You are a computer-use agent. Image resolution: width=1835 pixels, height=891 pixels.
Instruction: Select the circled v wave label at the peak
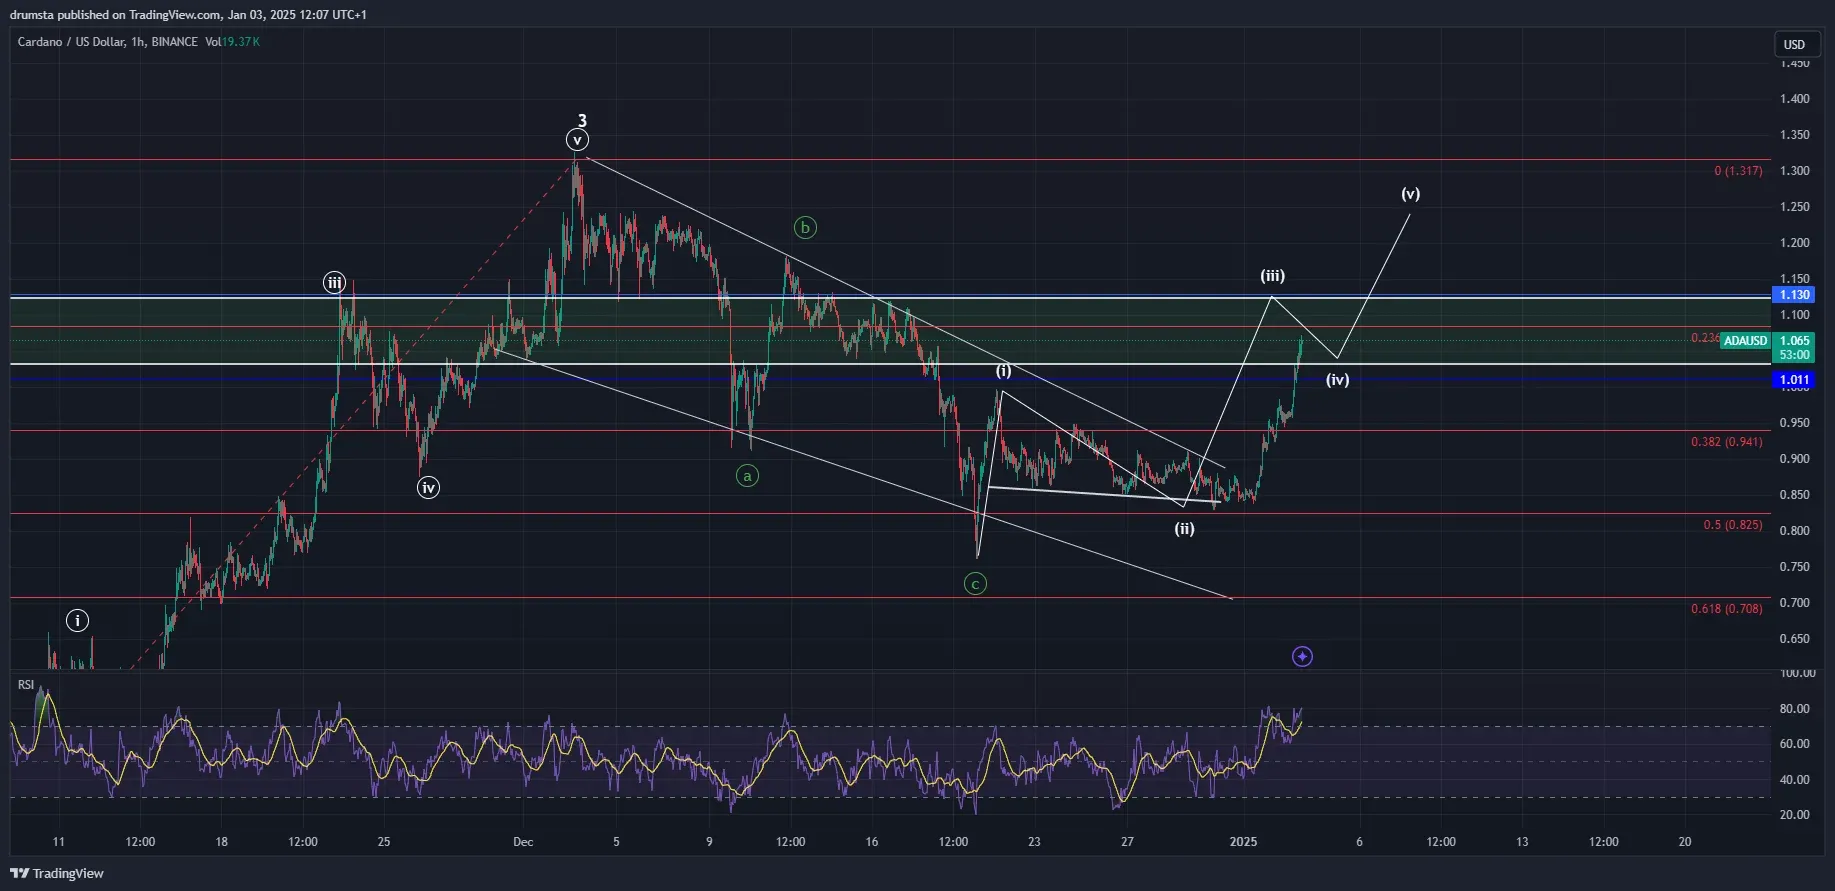pyautogui.click(x=577, y=140)
